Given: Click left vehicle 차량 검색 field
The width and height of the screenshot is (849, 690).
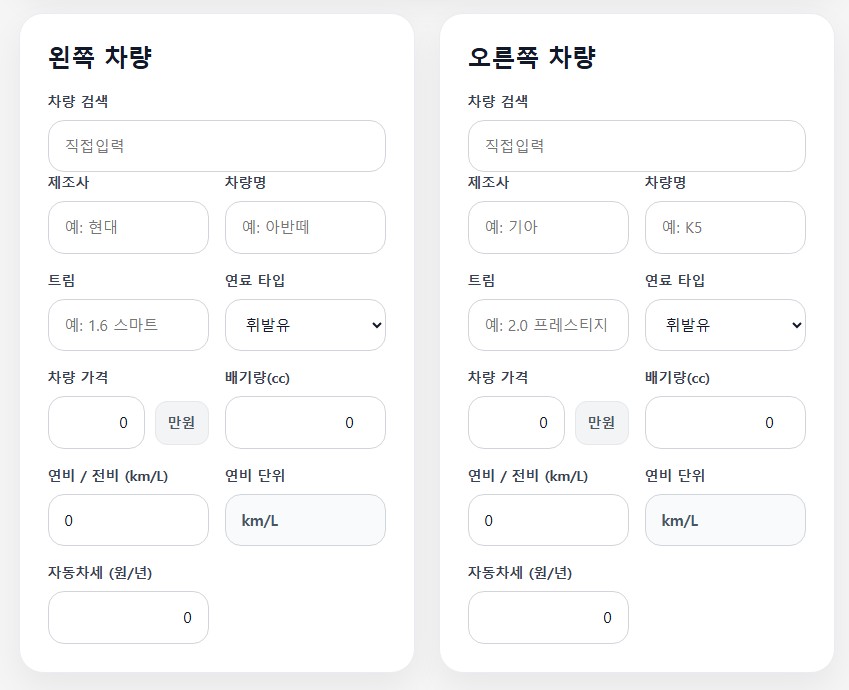Looking at the screenshot, I should click(217, 146).
